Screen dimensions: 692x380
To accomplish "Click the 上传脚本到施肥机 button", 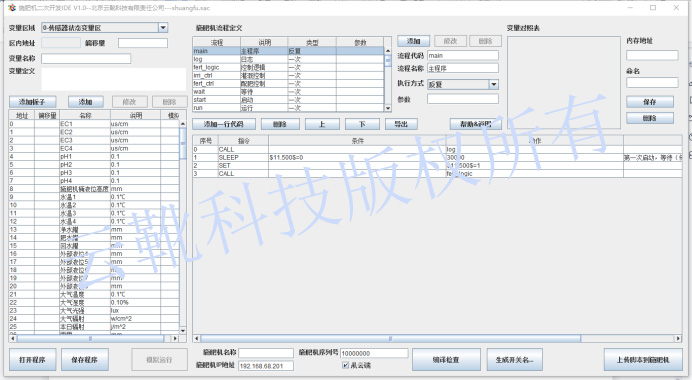I will [643, 360].
